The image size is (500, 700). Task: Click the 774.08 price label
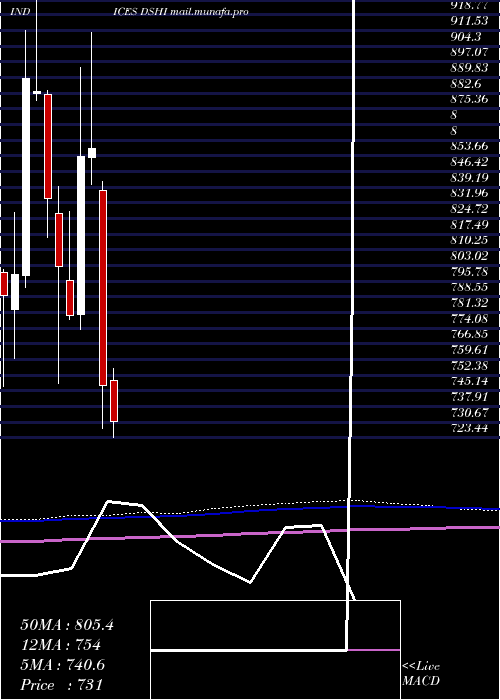[469, 318]
